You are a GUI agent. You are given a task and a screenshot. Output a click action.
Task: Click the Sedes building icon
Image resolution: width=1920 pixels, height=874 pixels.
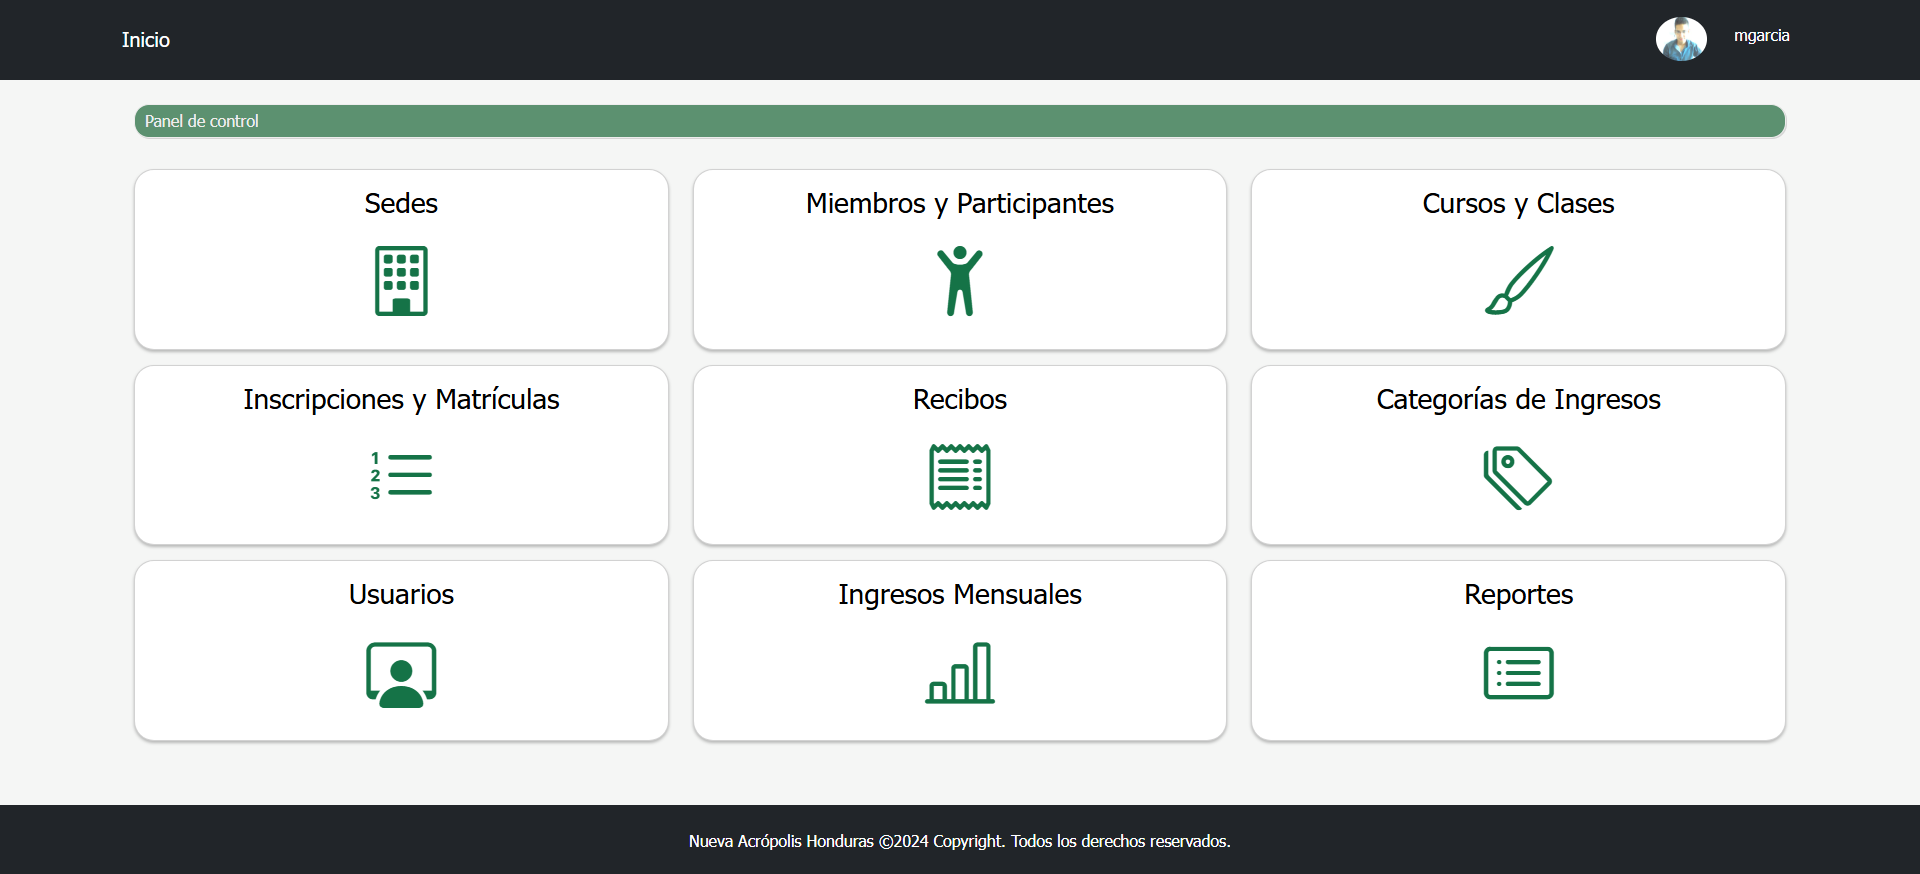click(401, 281)
